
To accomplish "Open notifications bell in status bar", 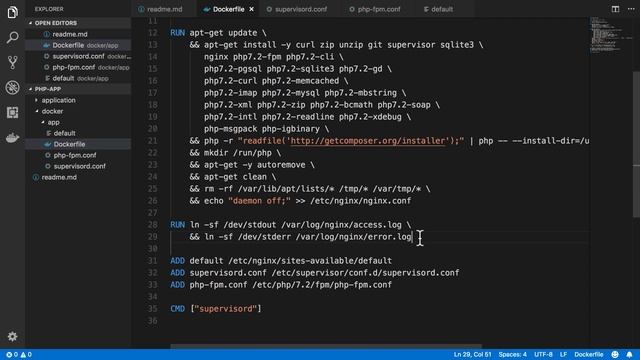I will (x=629, y=355).
